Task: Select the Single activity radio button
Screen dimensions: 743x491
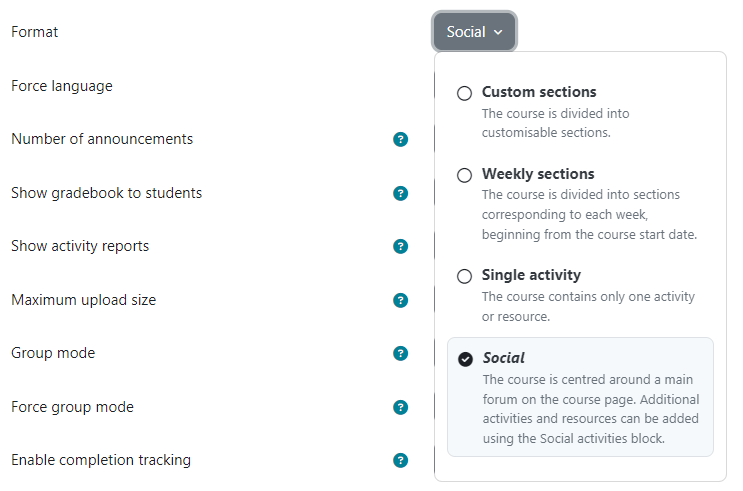Action: (464, 276)
